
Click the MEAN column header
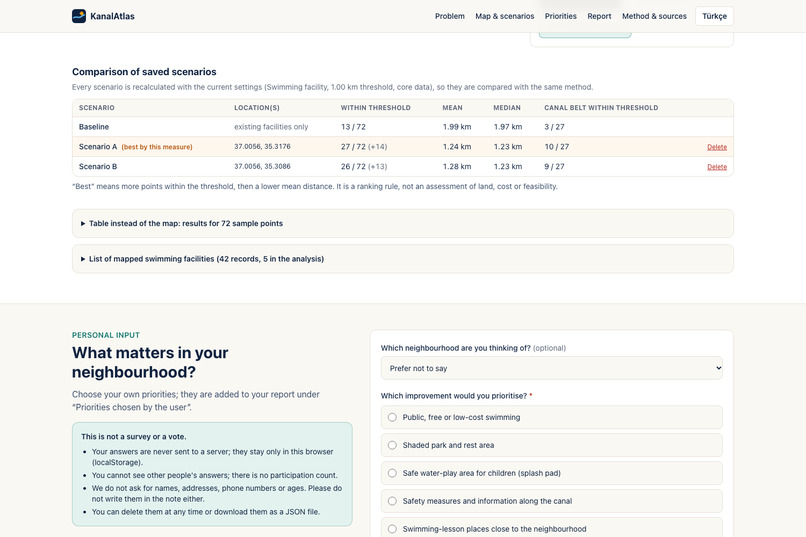452,108
